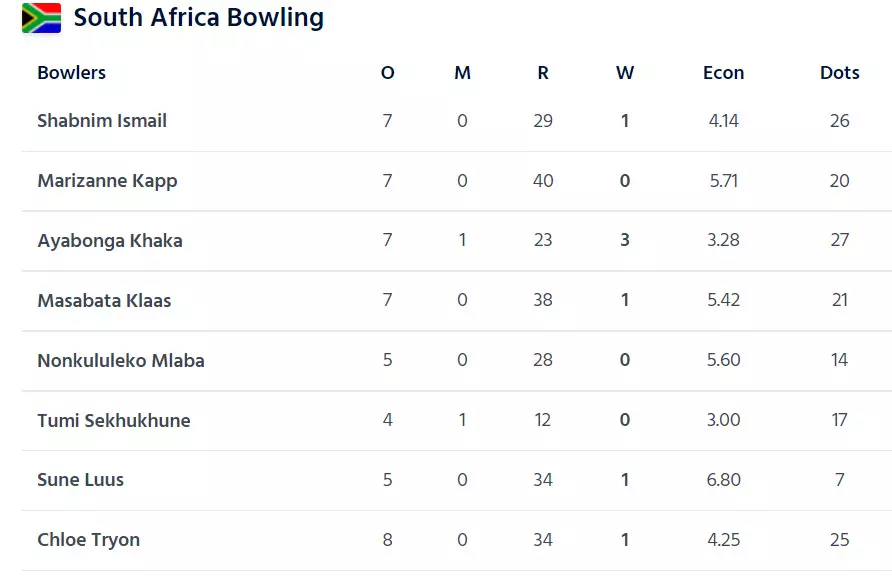Click on Masabata Klaas name

104,301
